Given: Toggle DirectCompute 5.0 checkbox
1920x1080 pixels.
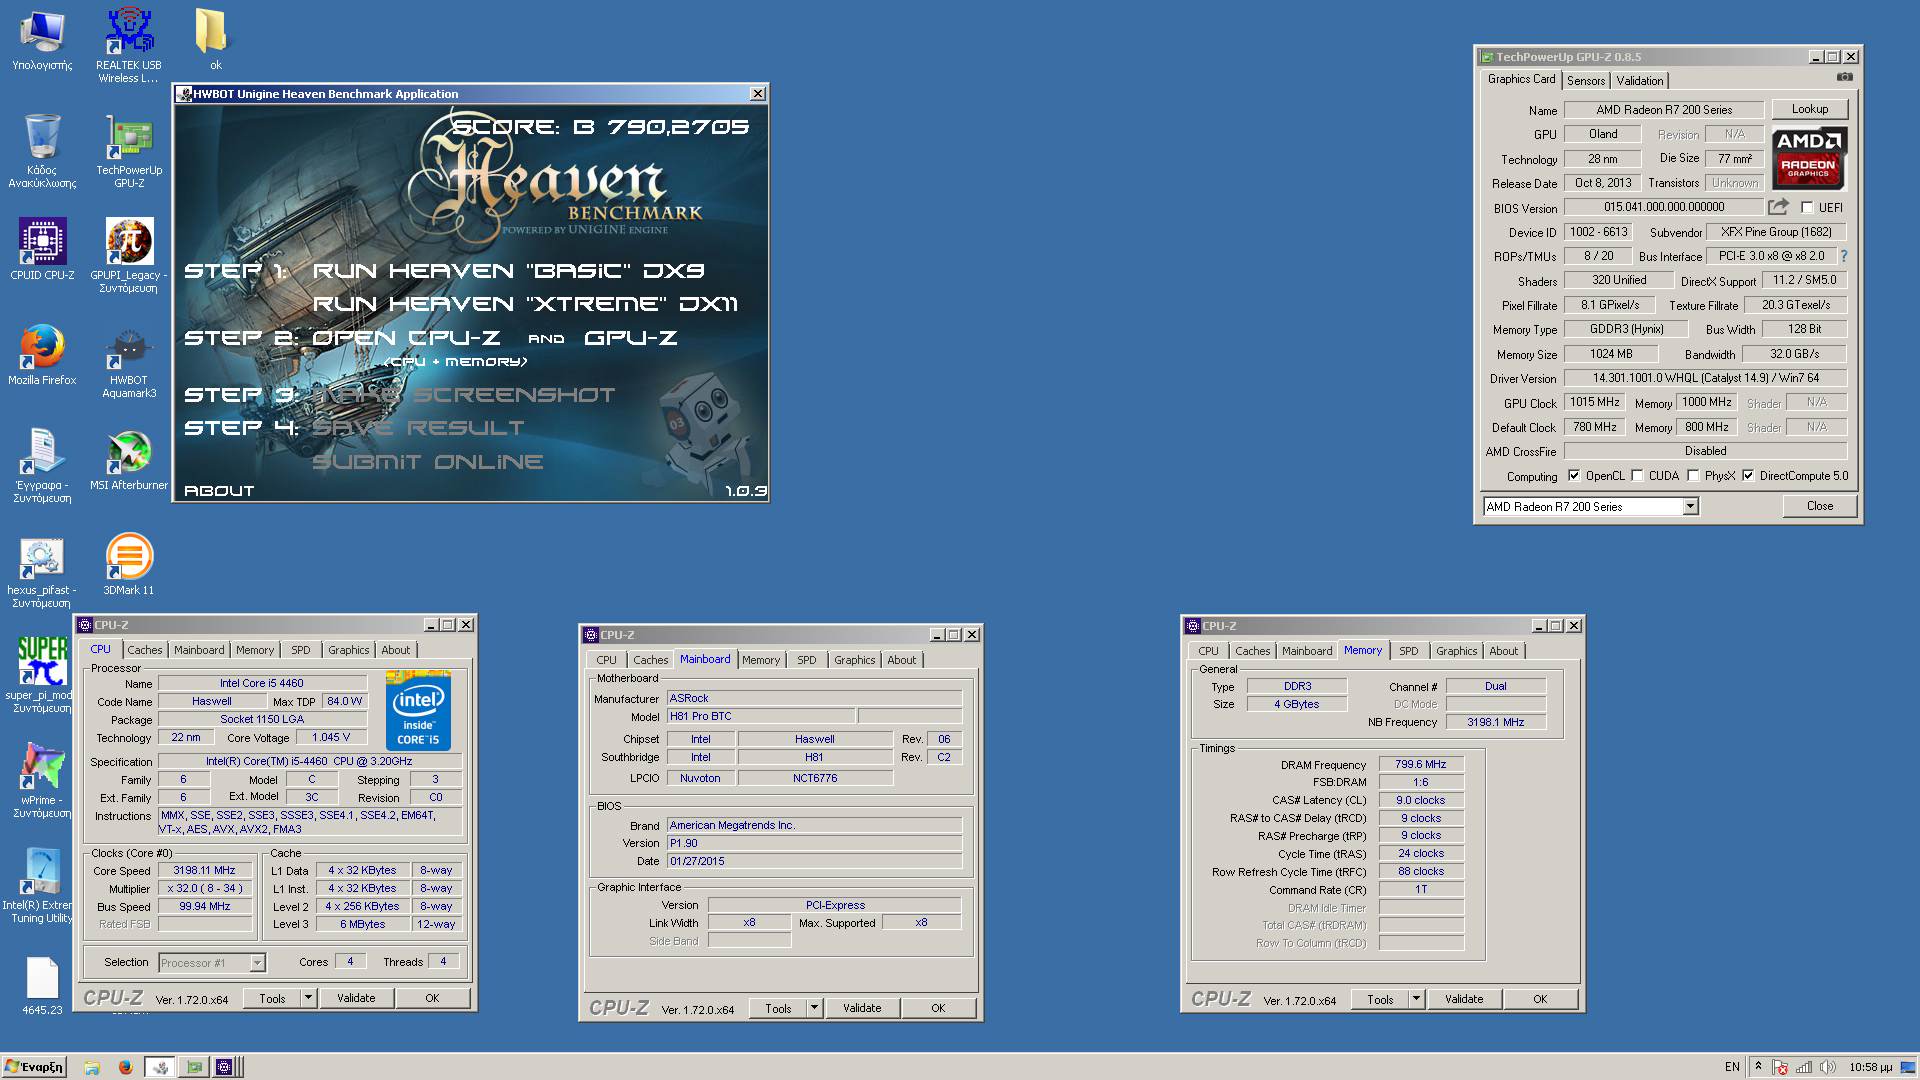Looking at the screenshot, I should click(x=1748, y=476).
